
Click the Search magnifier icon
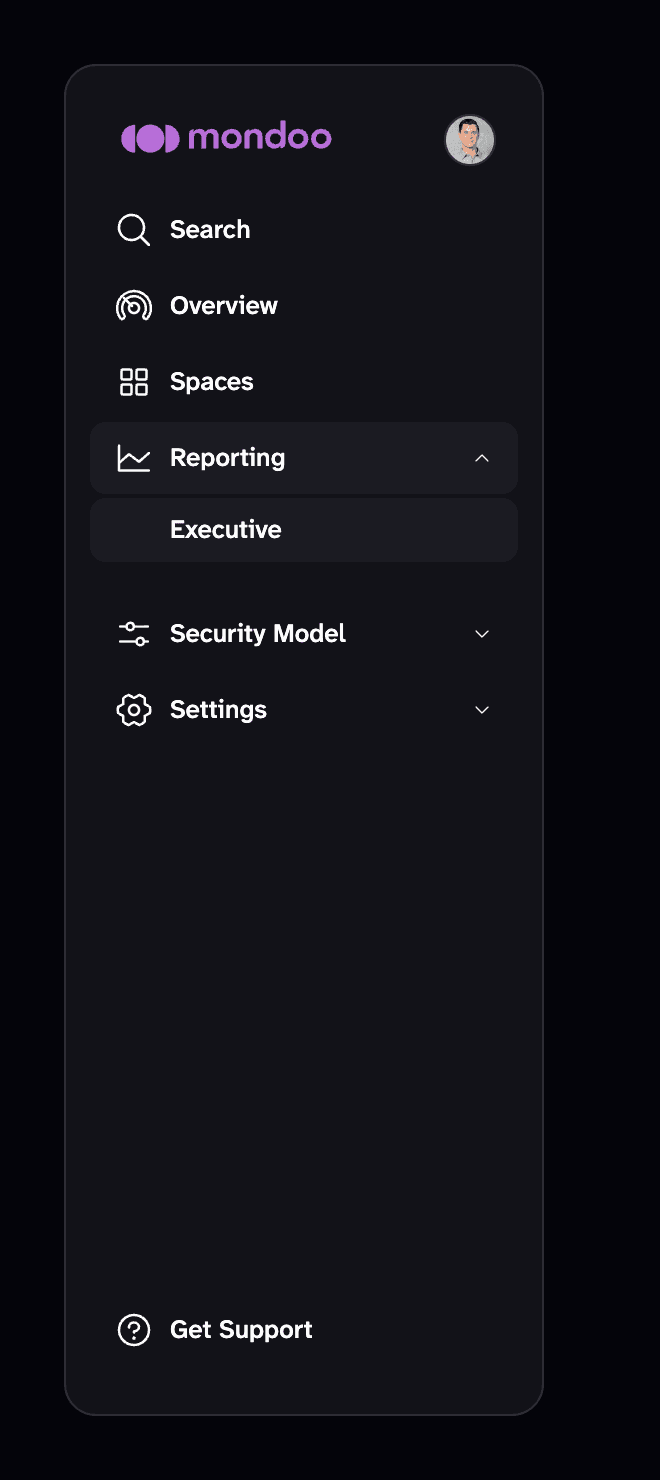pos(134,230)
